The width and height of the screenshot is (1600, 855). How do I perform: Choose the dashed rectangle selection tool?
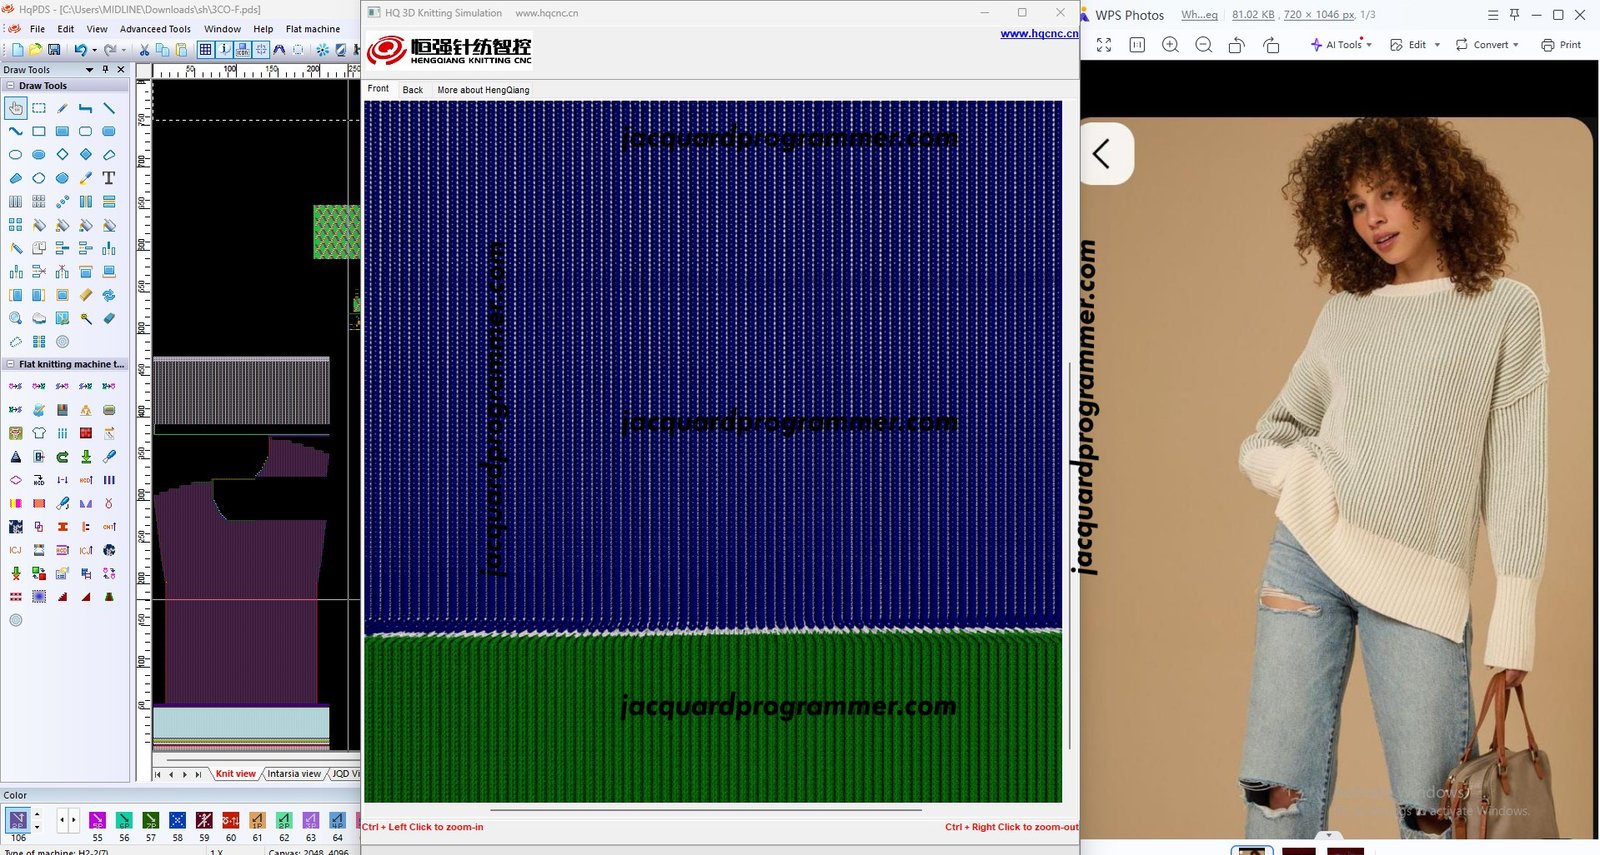pos(39,108)
